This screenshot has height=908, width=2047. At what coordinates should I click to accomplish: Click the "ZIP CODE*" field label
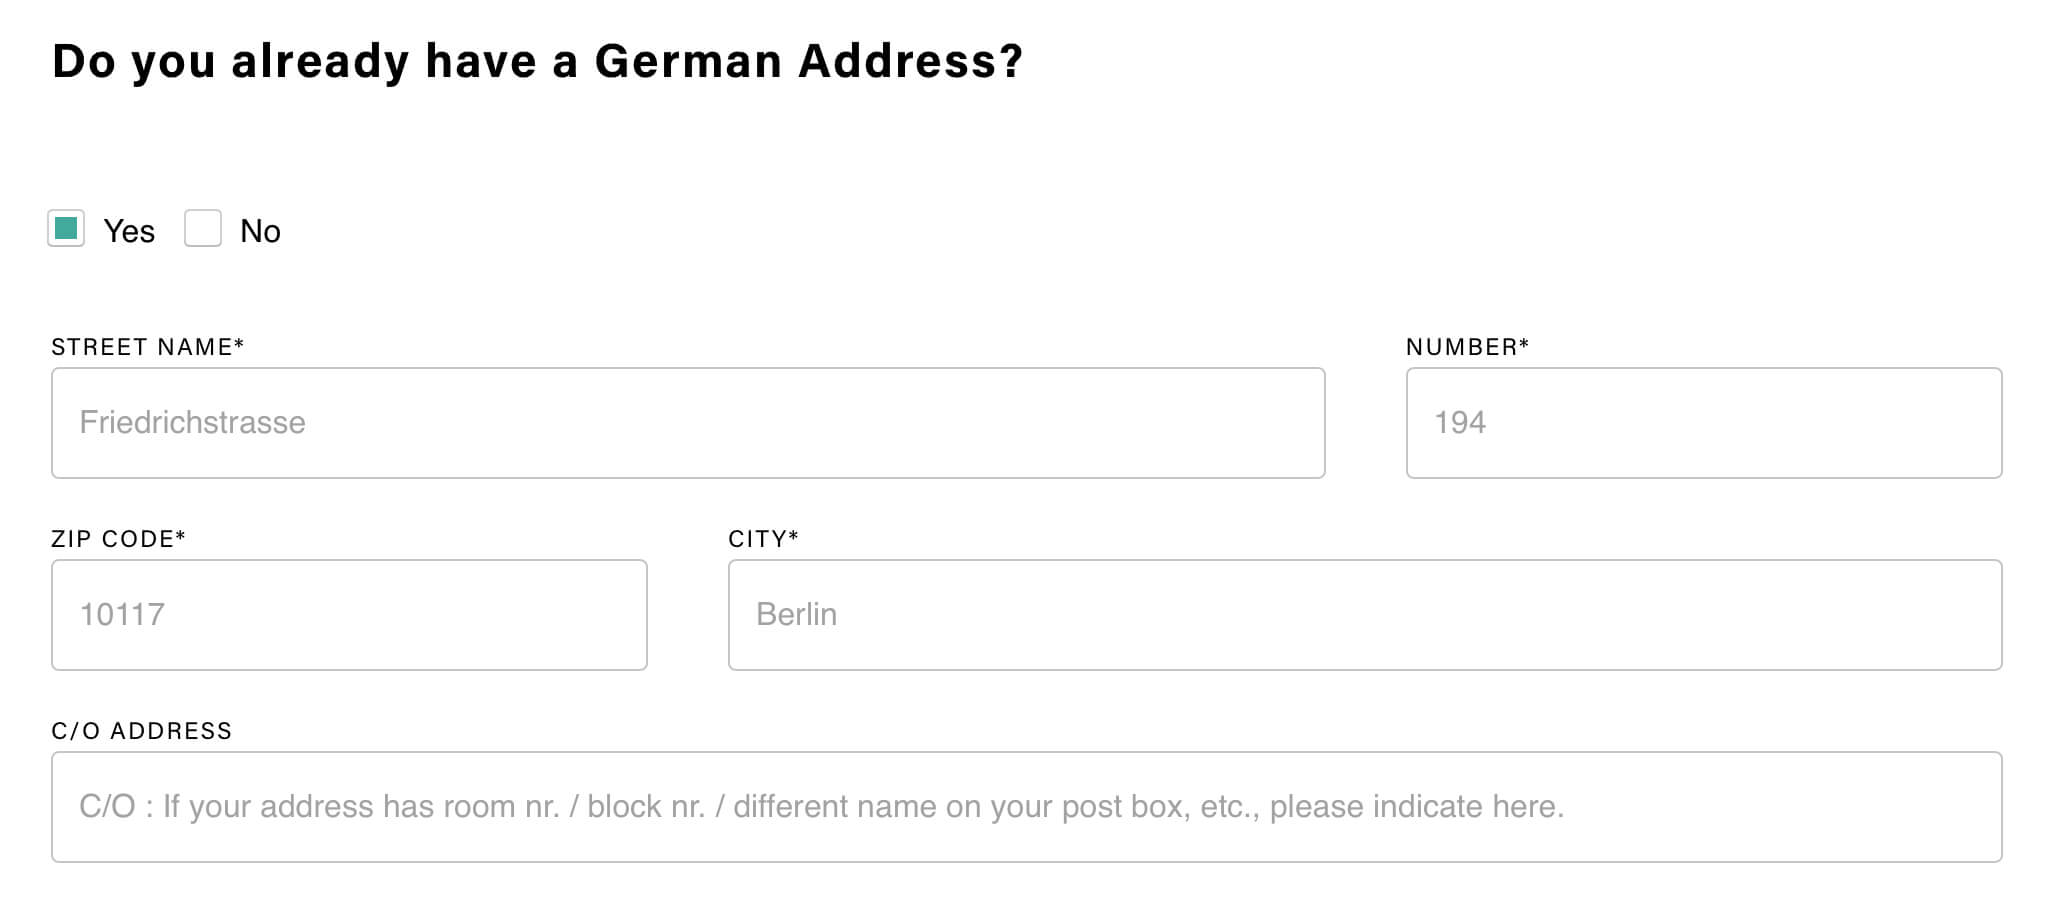coord(118,539)
